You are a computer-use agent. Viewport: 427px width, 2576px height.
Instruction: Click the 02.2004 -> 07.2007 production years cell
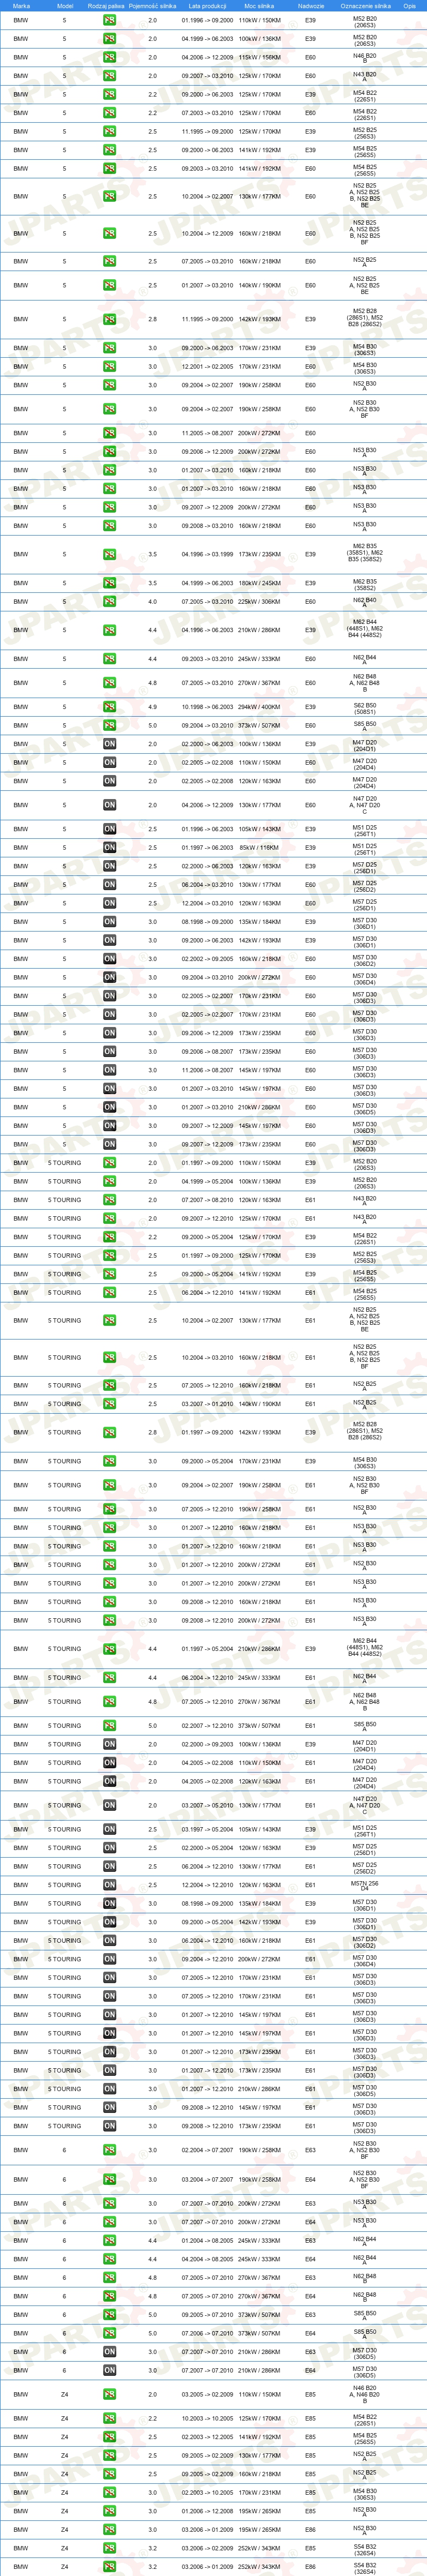[x=207, y=2150]
